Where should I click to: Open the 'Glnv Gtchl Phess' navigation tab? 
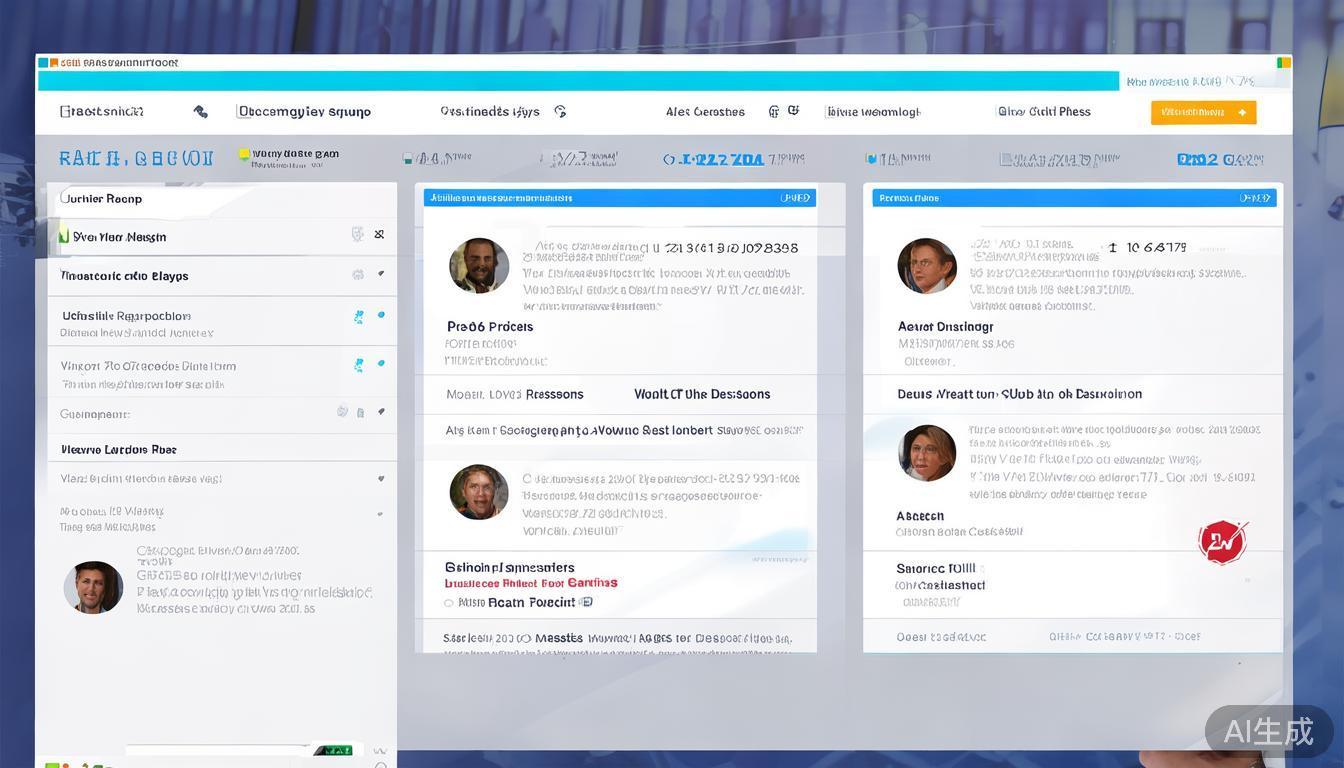(x=1044, y=112)
